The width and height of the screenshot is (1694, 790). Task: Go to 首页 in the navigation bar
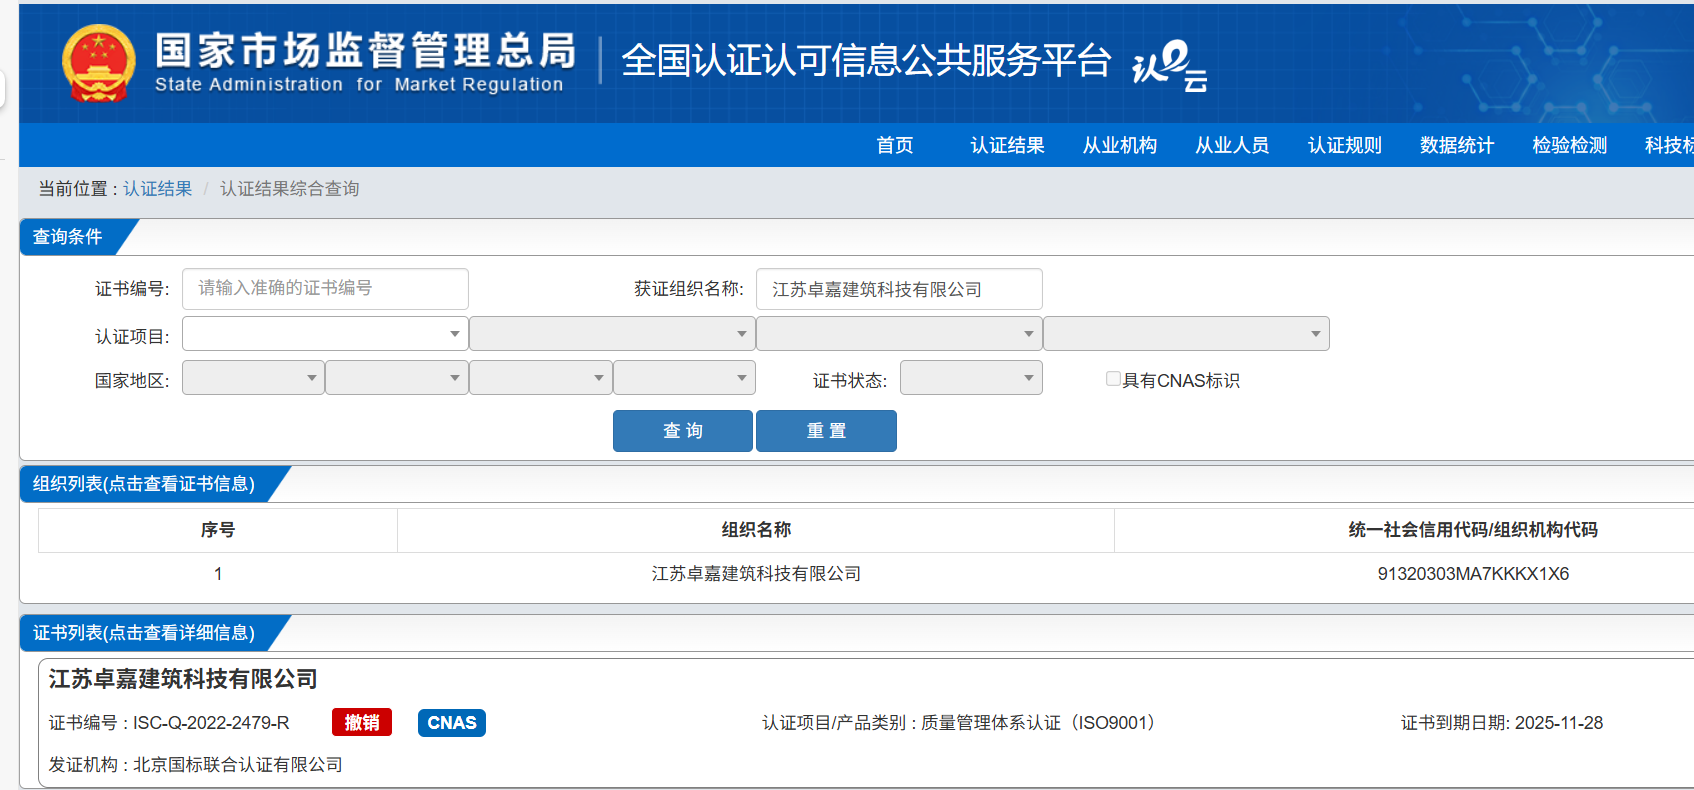(x=895, y=146)
